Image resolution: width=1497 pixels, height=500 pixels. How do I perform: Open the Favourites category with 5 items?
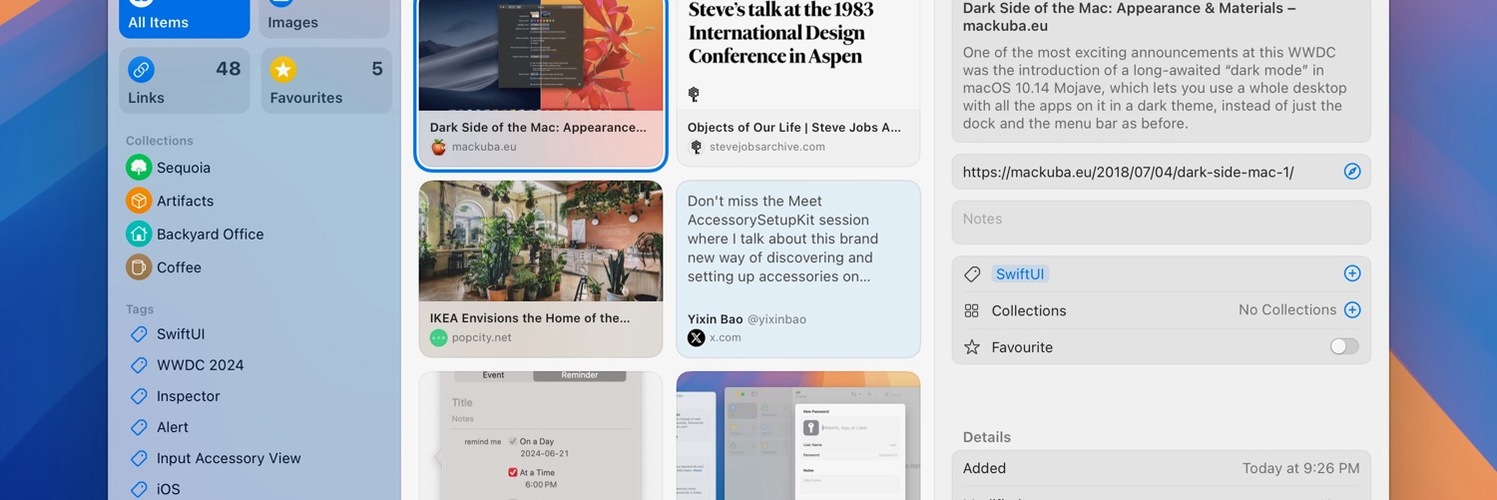[x=326, y=81]
